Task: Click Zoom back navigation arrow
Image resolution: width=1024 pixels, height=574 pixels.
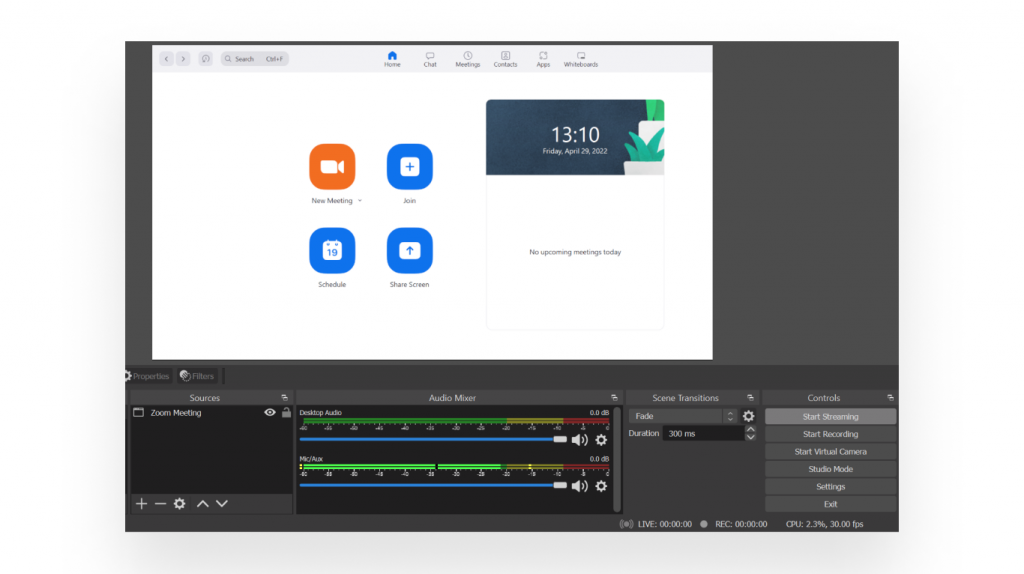Action: point(167,59)
